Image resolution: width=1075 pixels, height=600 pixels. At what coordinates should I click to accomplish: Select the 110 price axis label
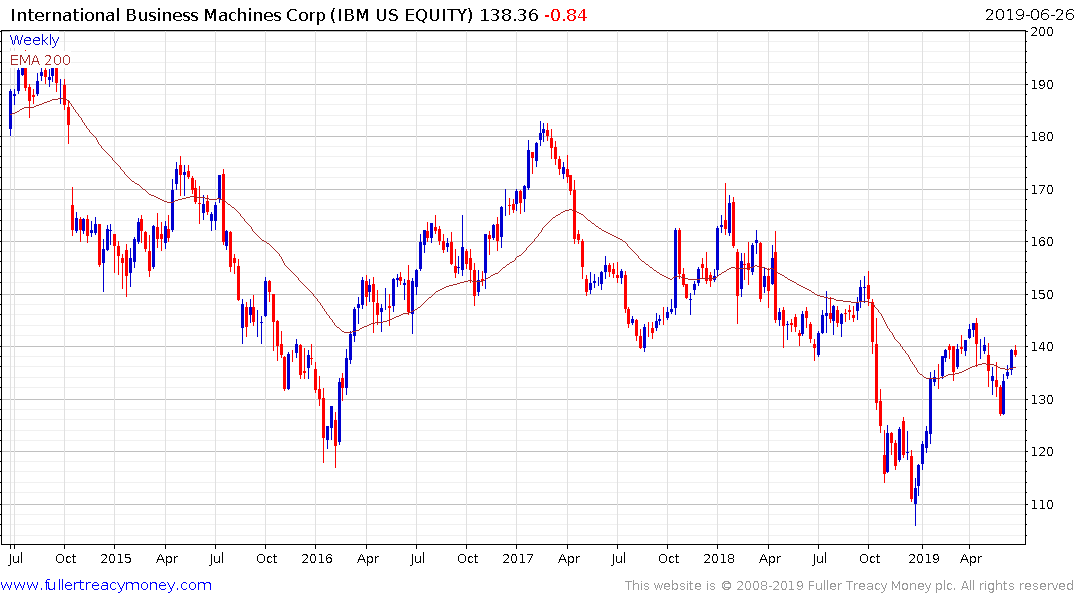(x=1042, y=505)
